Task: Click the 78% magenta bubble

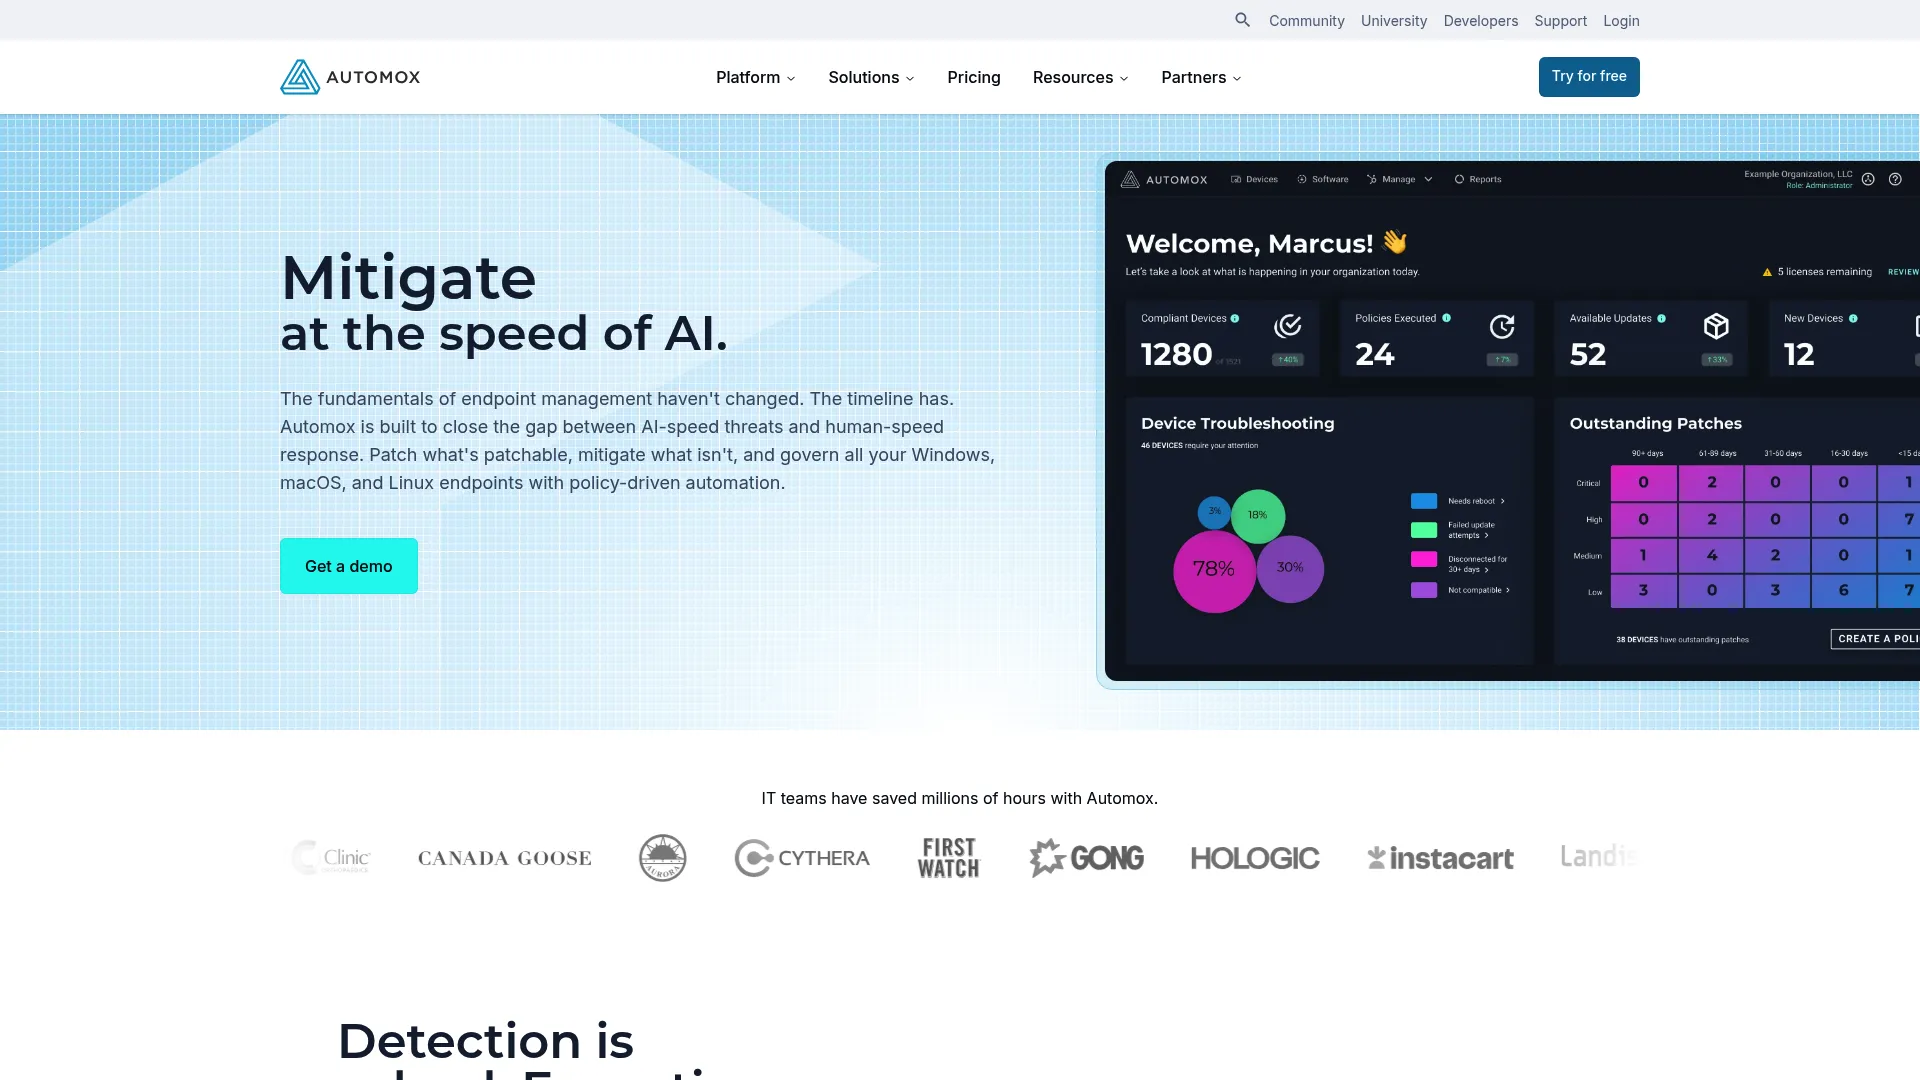Action: point(1214,570)
